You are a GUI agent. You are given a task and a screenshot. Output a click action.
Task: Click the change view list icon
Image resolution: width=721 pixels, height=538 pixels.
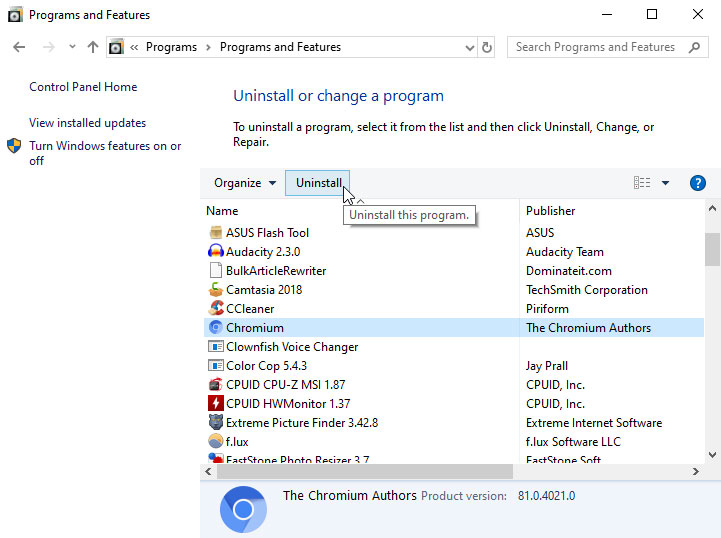coord(642,183)
